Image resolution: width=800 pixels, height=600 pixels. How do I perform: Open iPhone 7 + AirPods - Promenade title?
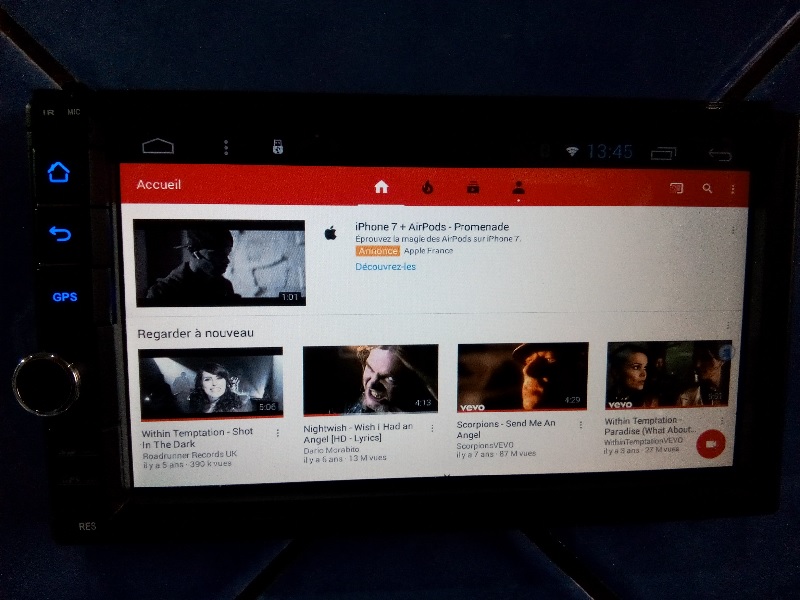432,227
